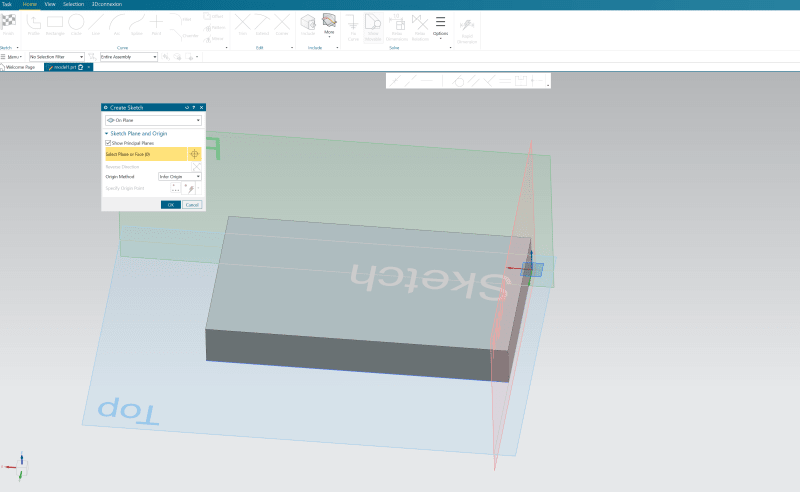Click the equal length constraint icon
Screen dimensions: 800x492
(x=505, y=81)
